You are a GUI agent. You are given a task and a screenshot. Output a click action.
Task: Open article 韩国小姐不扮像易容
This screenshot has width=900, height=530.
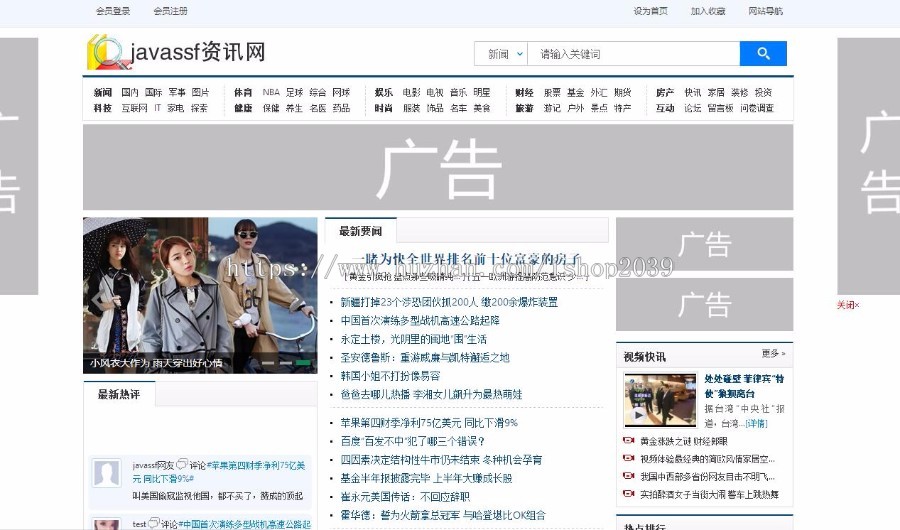(x=390, y=376)
